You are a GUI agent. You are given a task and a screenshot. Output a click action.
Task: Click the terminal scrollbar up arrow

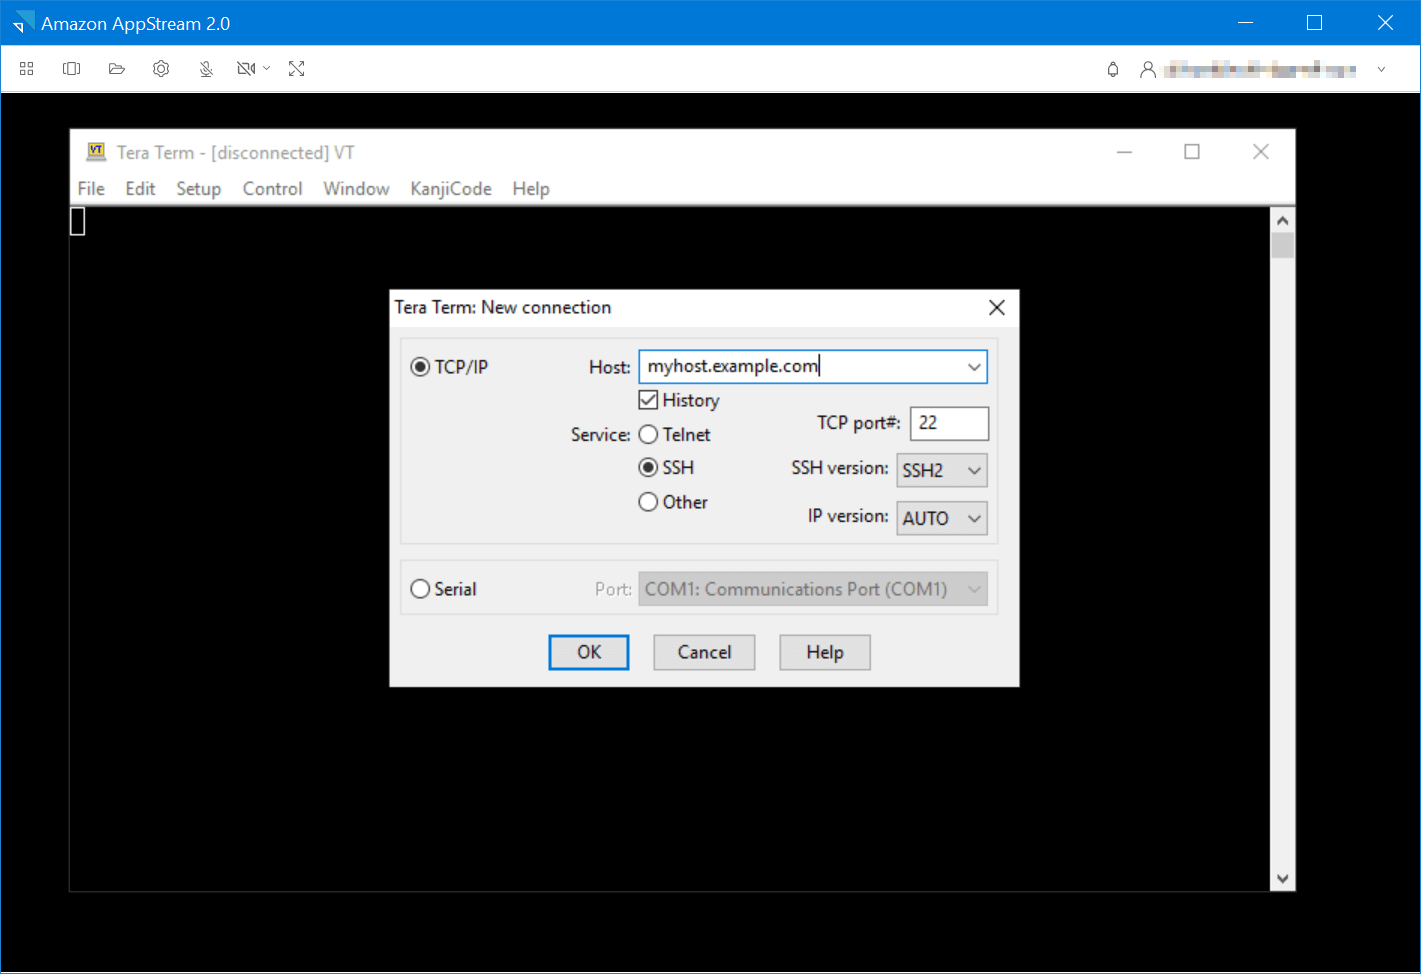pos(1283,220)
